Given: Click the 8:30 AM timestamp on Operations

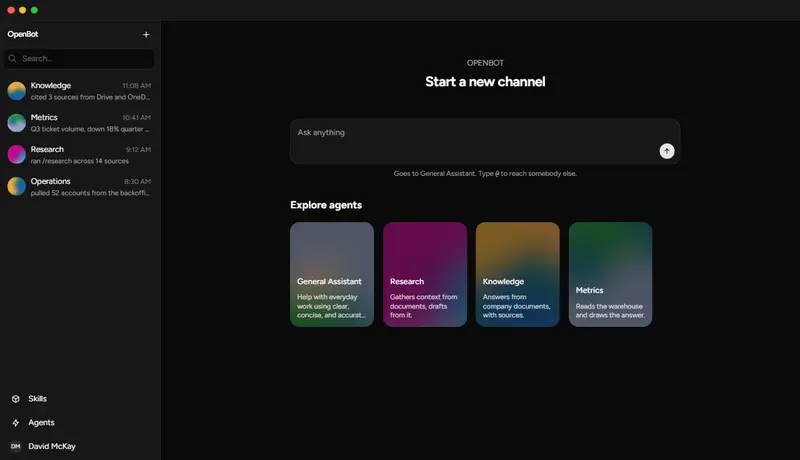Looking at the screenshot, I should pos(137,182).
